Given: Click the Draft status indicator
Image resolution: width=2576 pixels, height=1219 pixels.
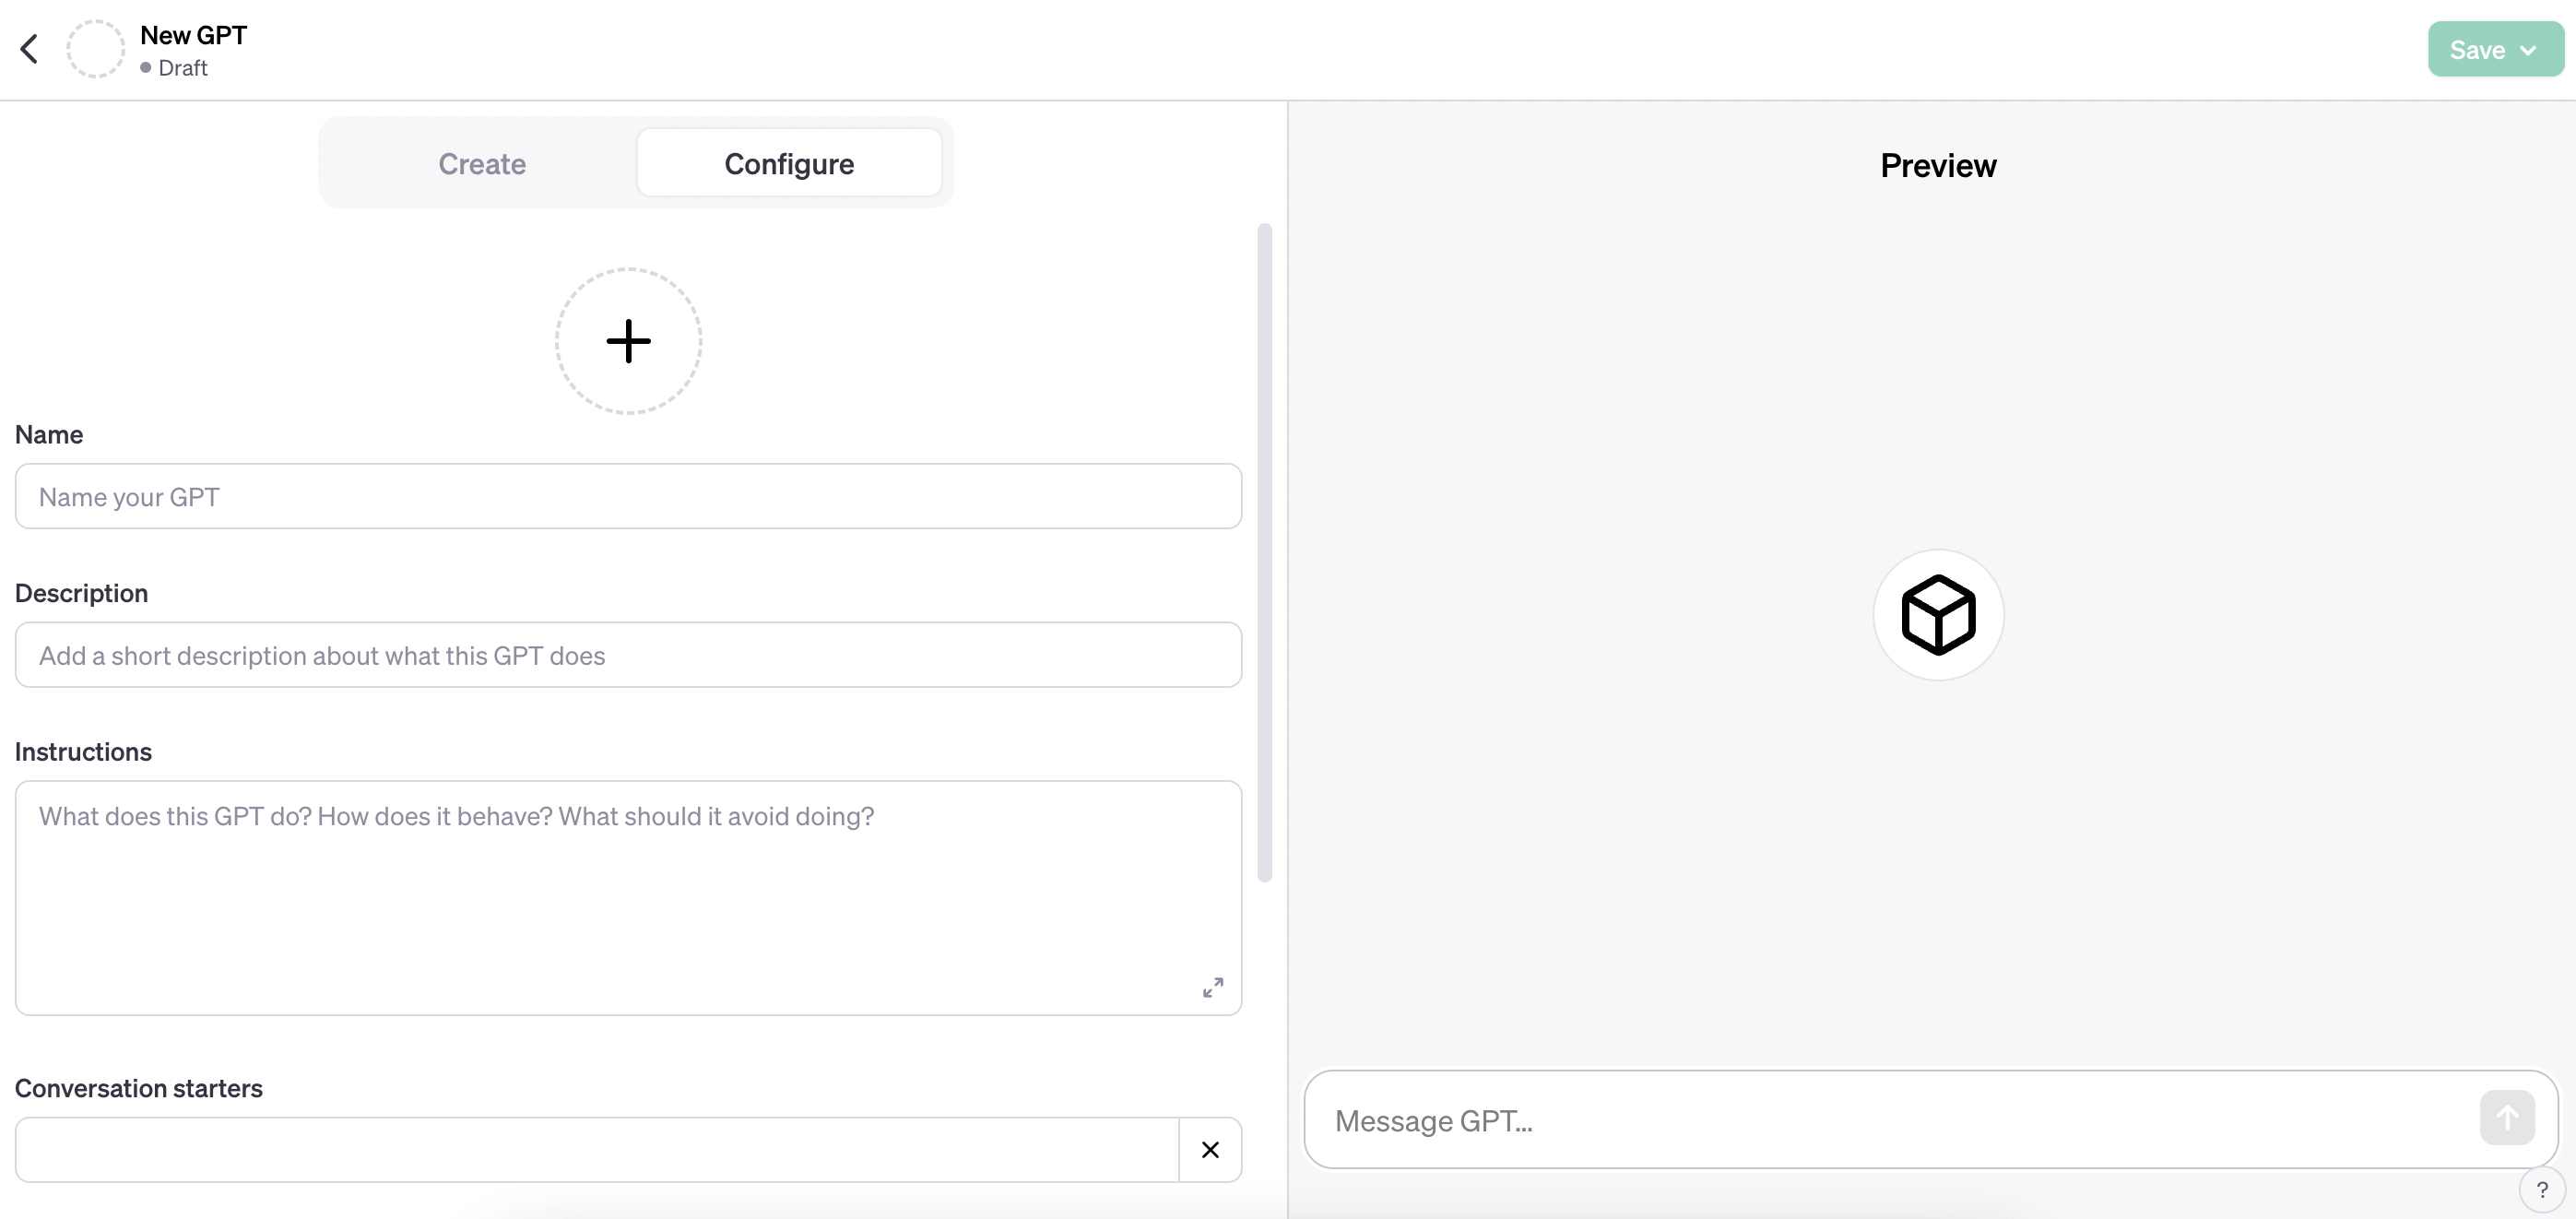Looking at the screenshot, I should pos(174,67).
